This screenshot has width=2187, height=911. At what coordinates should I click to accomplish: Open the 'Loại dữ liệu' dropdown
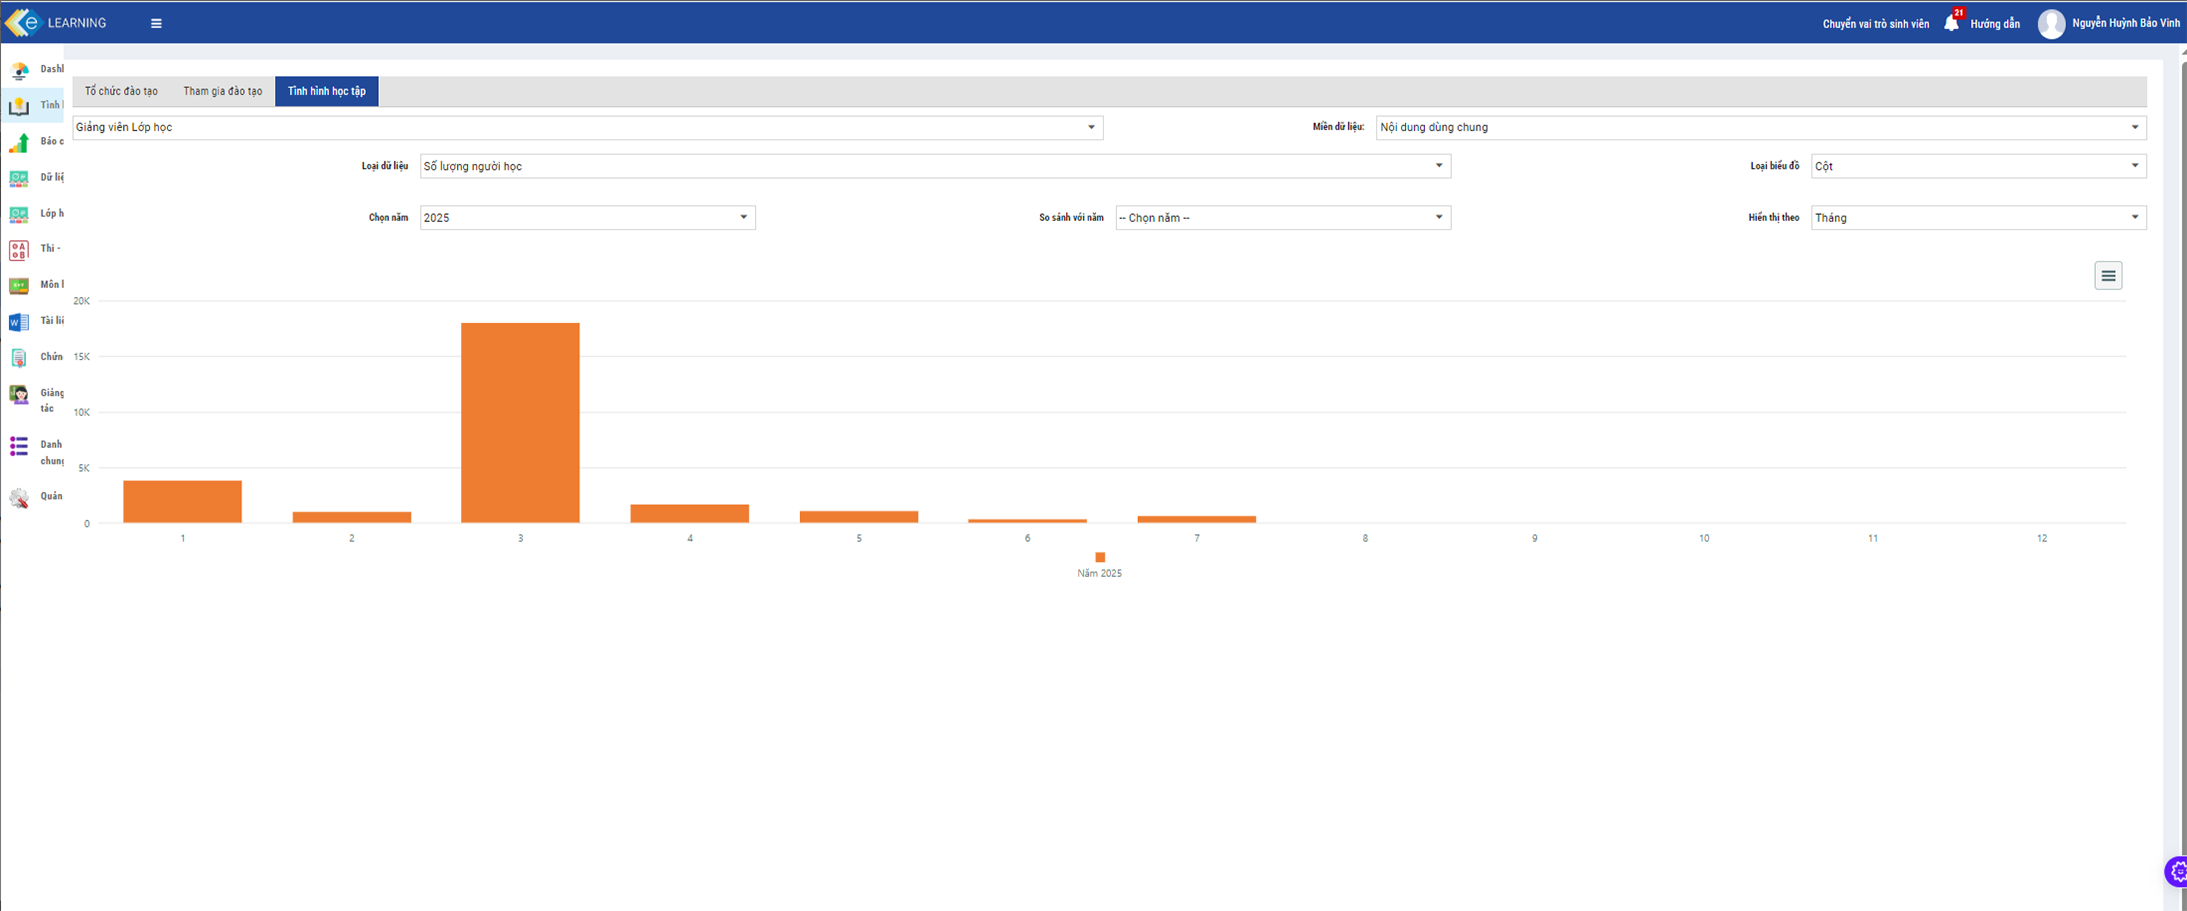point(935,166)
